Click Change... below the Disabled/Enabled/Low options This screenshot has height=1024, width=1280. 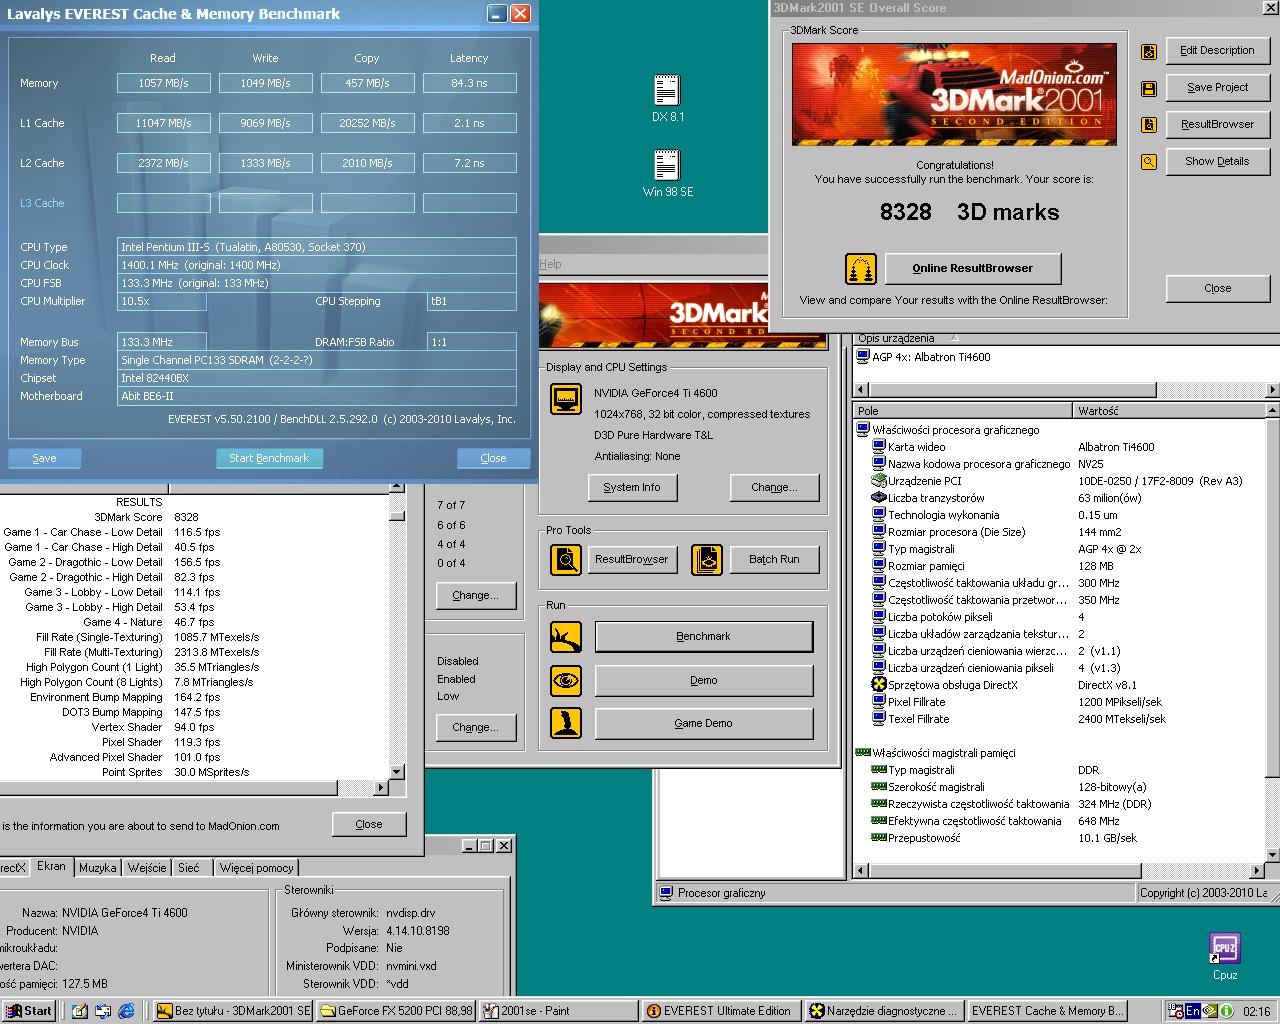click(475, 727)
